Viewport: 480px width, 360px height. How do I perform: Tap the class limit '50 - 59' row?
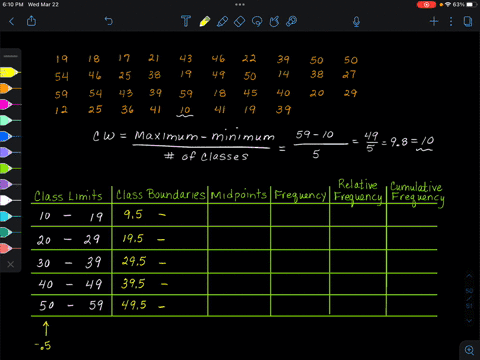[x=71, y=305]
